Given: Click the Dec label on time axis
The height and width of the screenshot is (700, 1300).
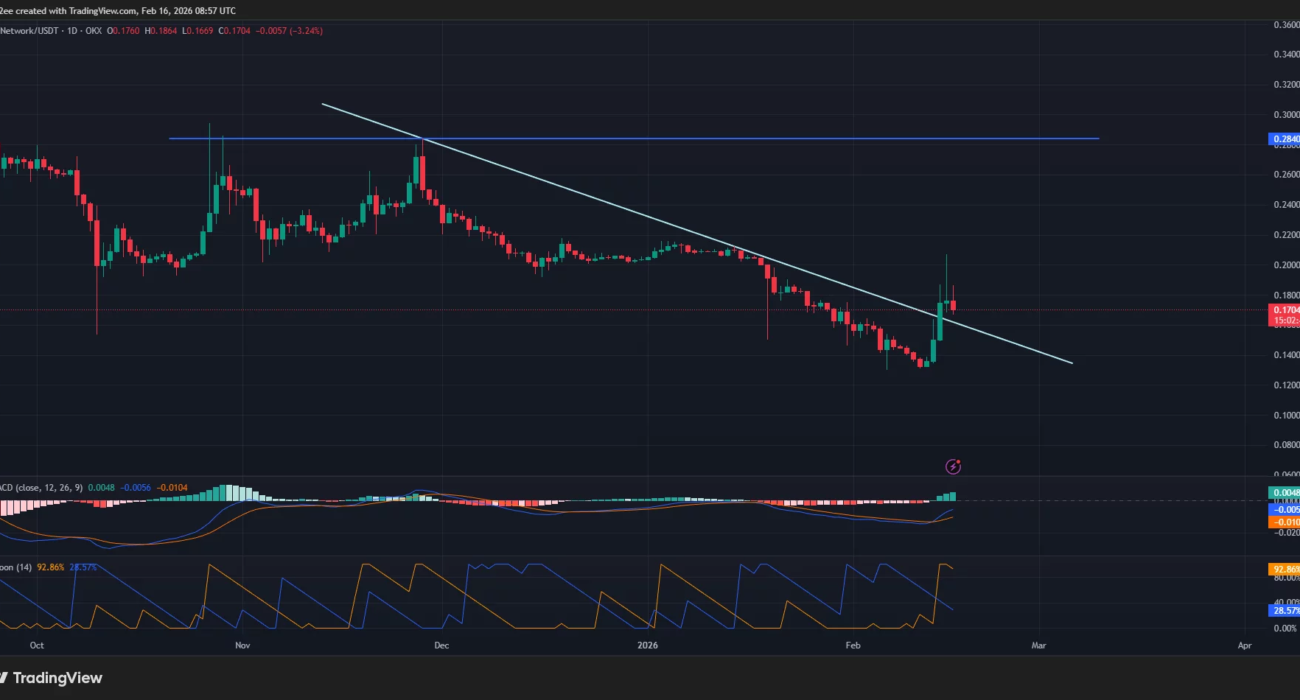Looking at the screenshot, I should (439, 646).
